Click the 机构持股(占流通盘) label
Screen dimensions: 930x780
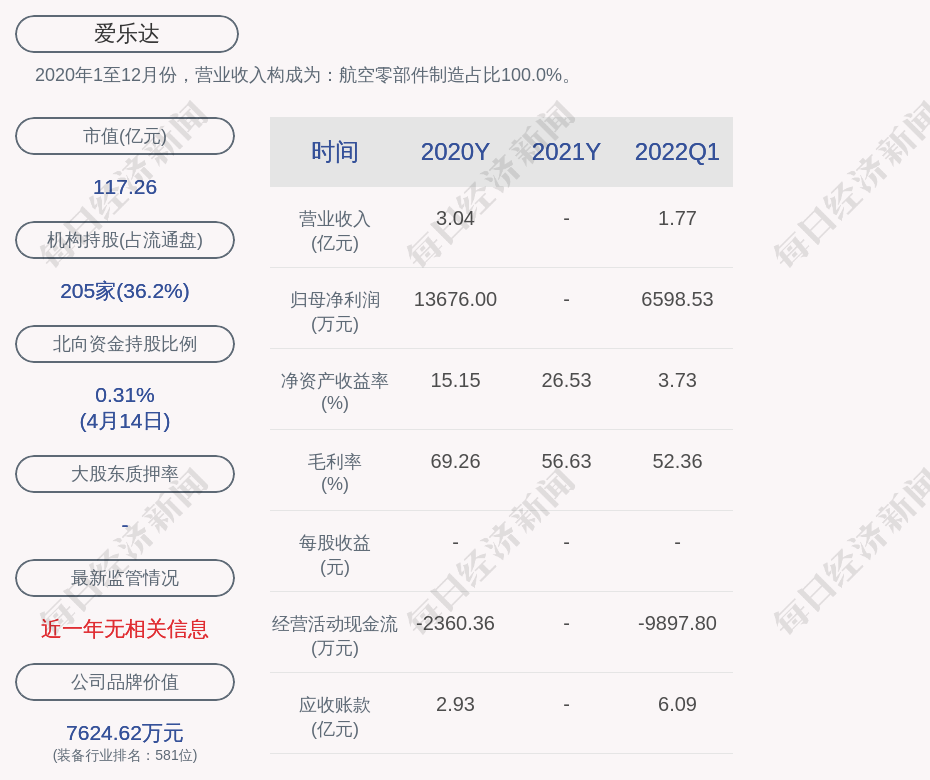[x=125, y=240]
